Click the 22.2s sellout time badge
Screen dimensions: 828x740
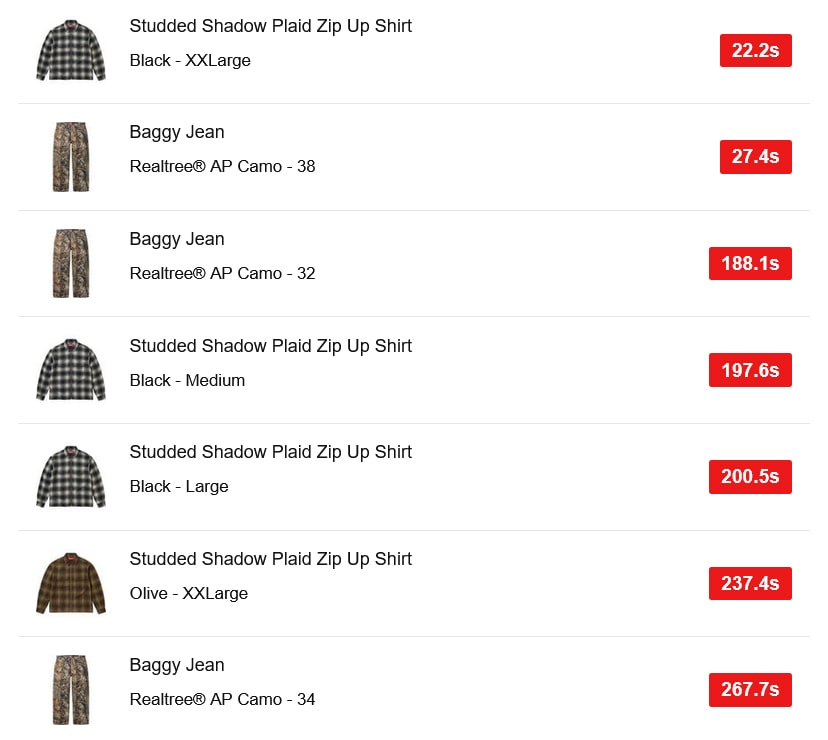[755, 51]
